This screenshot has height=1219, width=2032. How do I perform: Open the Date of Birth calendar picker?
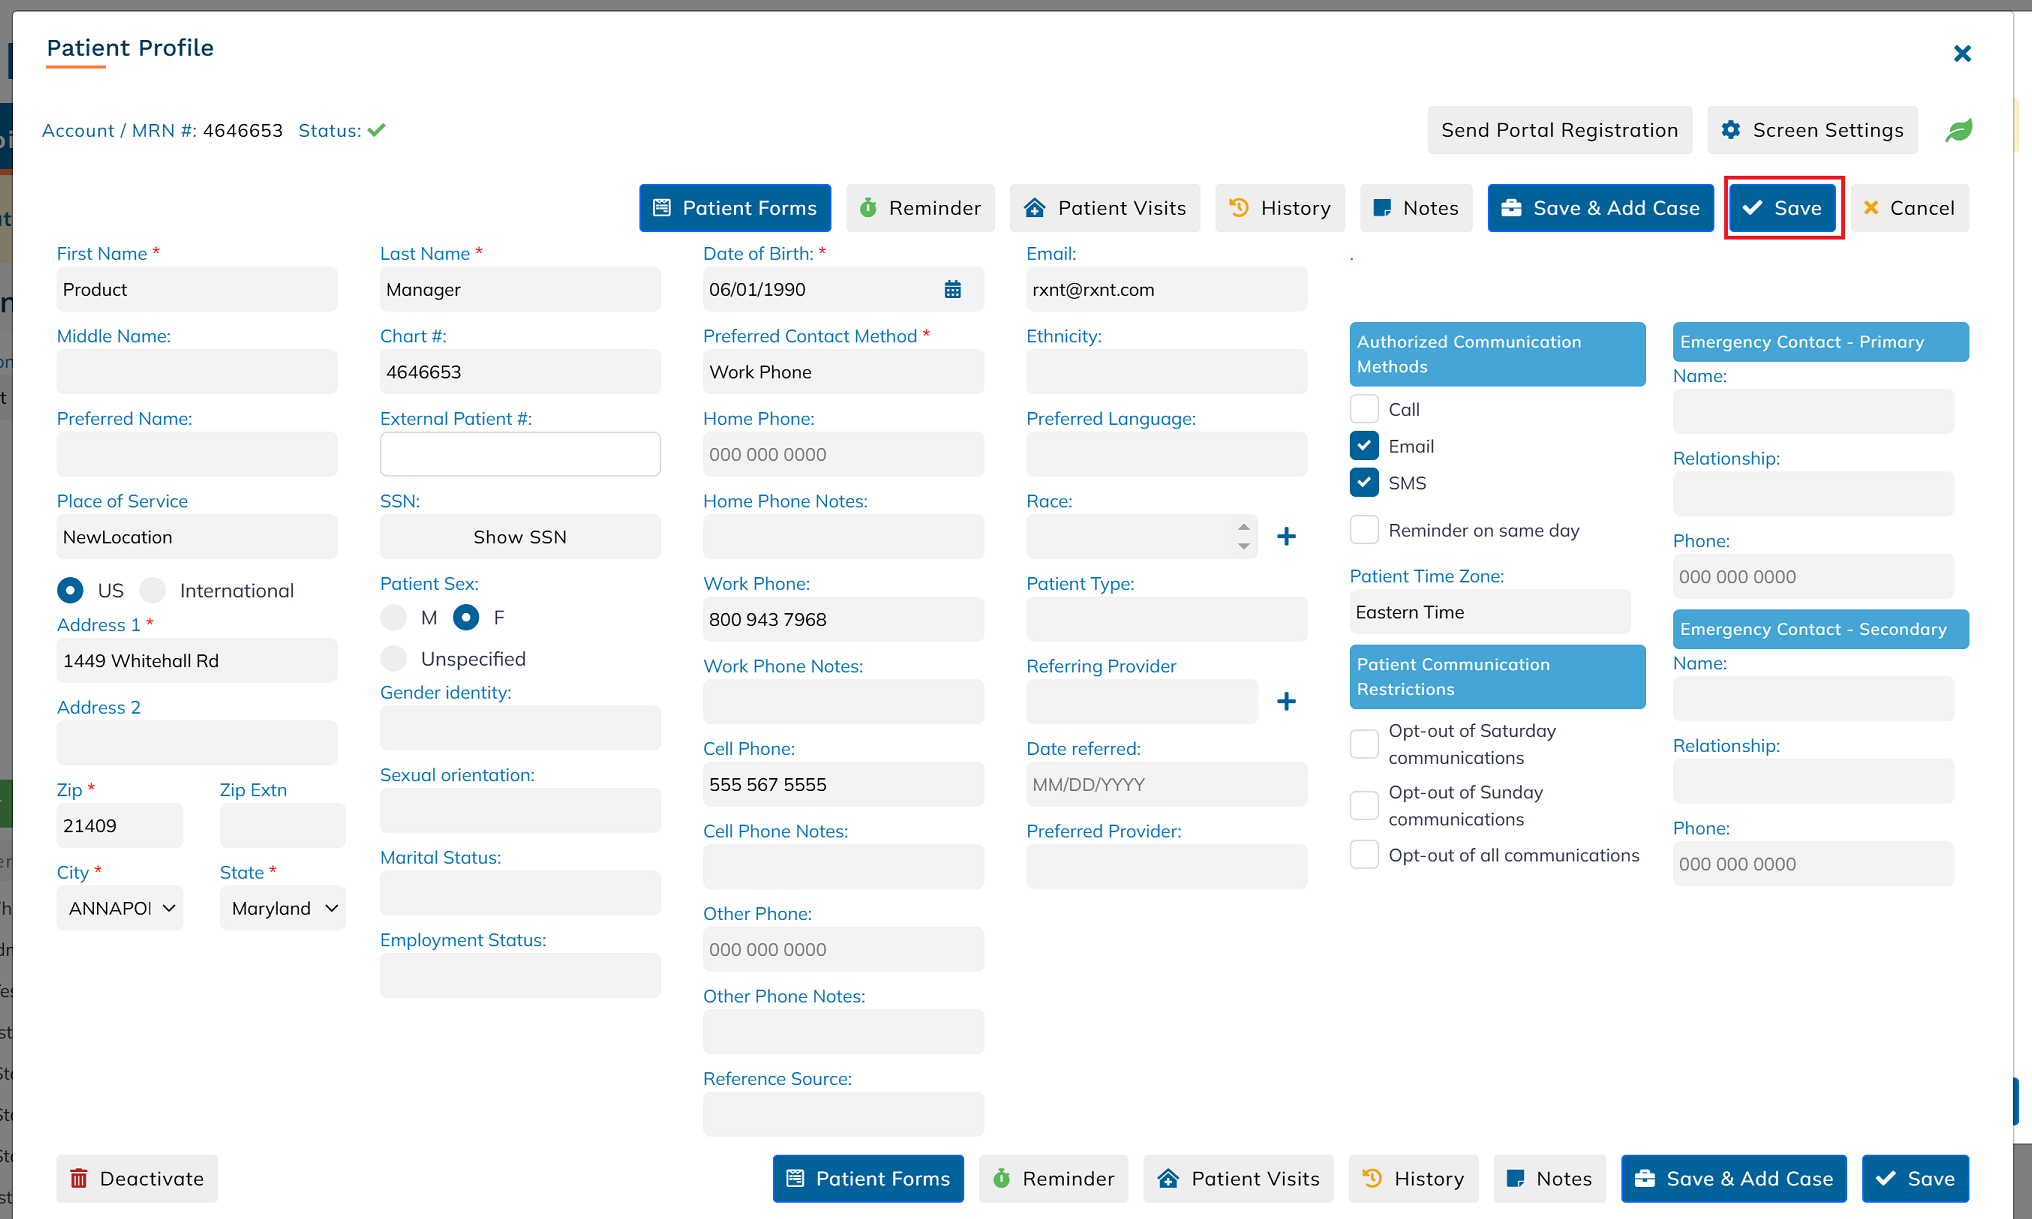tap(952, 290)
